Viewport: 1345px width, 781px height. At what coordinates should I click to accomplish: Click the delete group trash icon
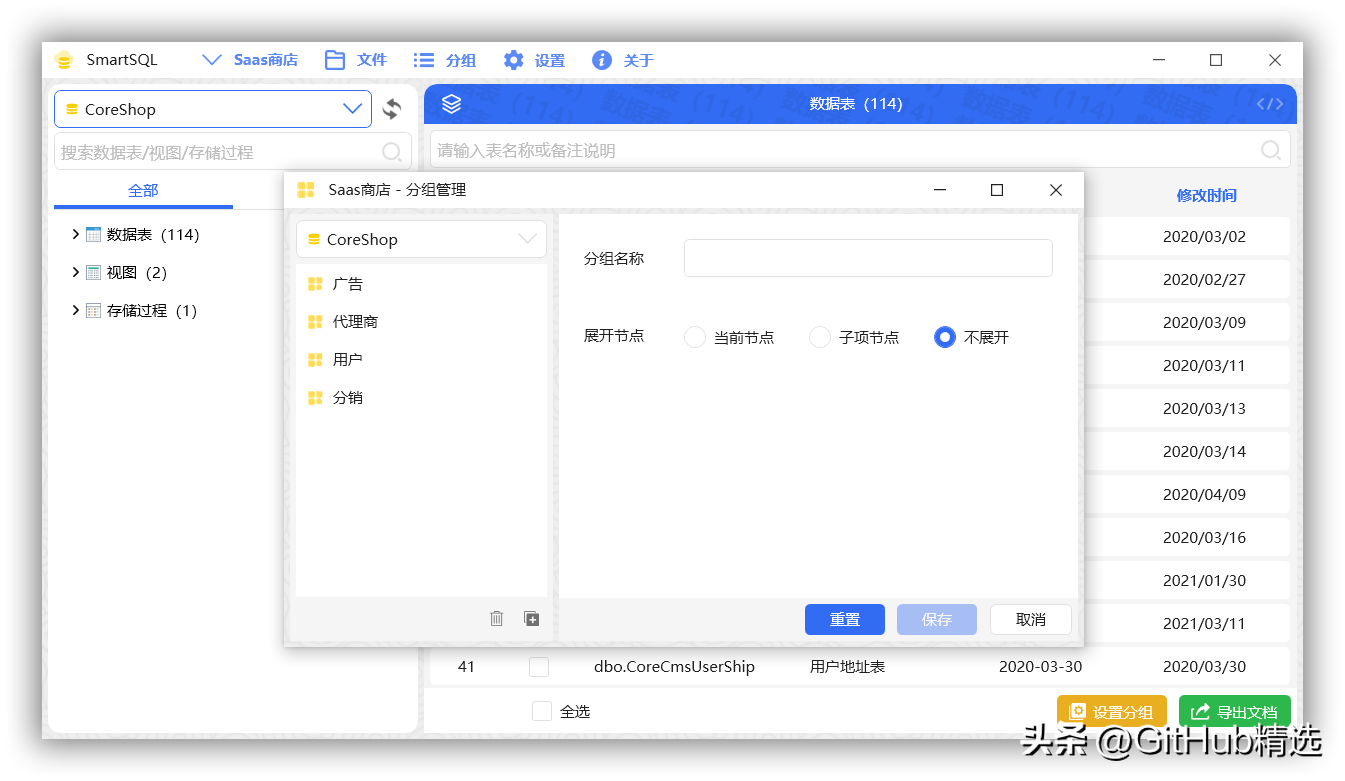(497, 618)
